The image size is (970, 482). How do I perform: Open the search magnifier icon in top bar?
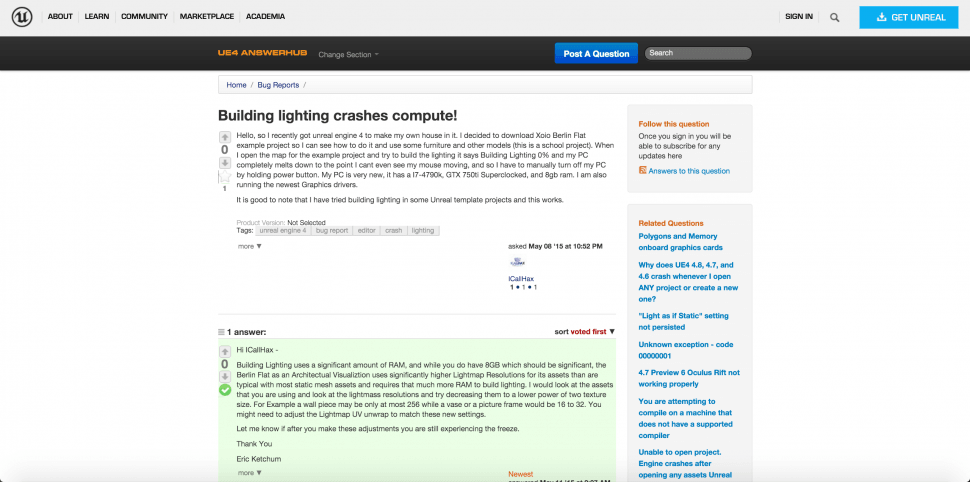click(835, 17)
